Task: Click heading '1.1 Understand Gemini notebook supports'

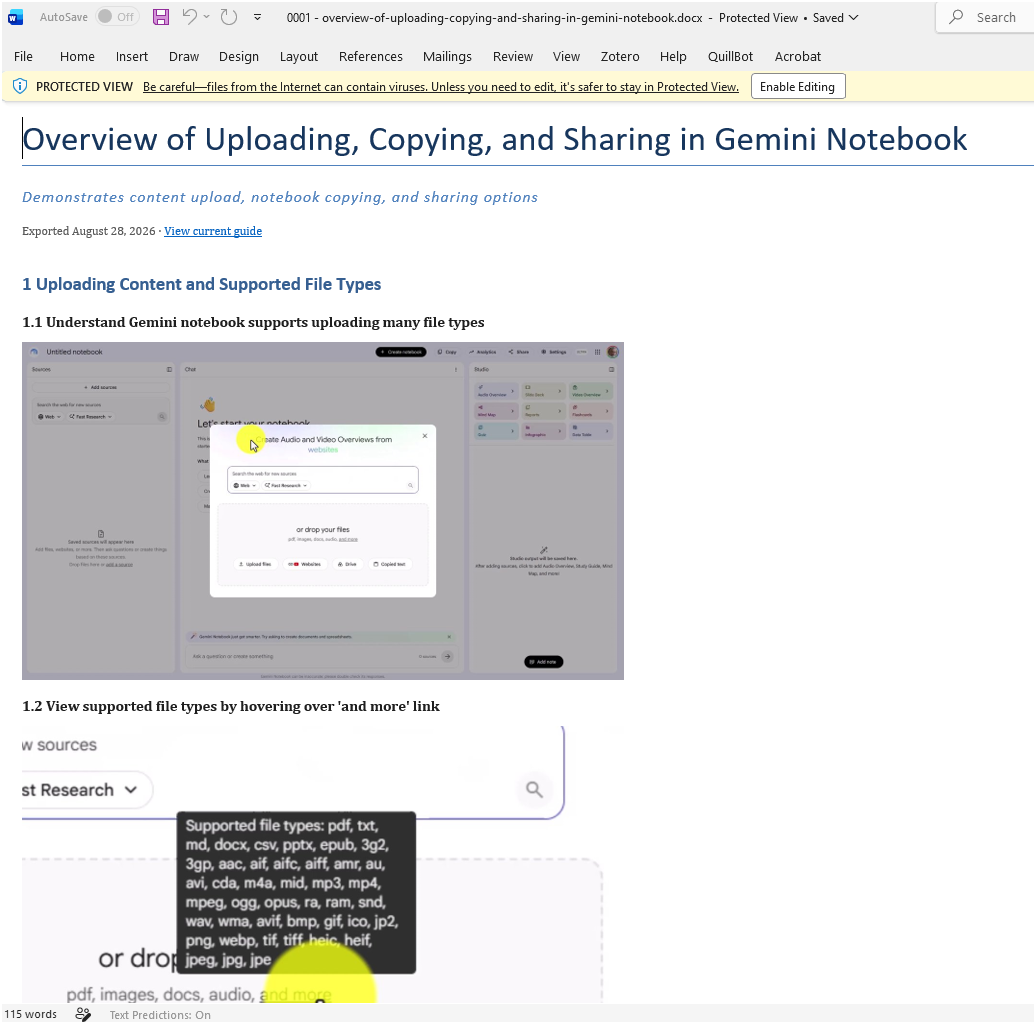Action: [x=253, y=322]
